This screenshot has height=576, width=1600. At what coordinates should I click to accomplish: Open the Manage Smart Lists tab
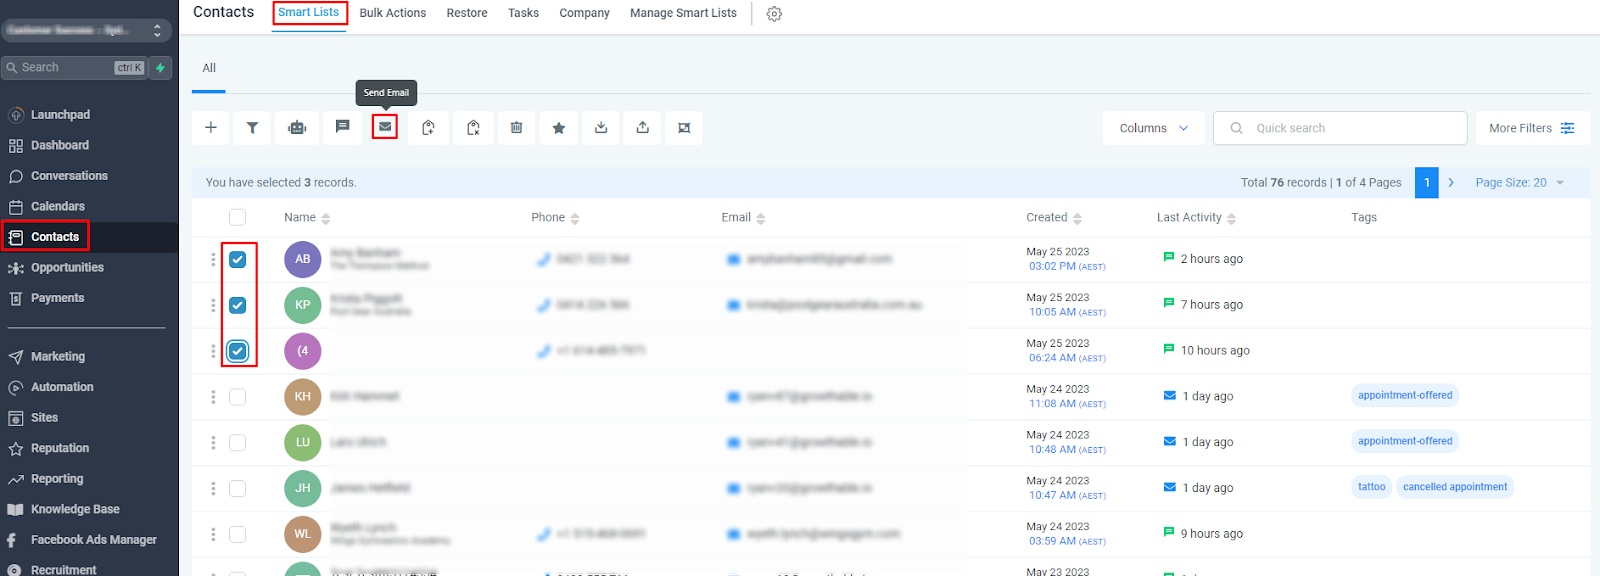(683, 13)
